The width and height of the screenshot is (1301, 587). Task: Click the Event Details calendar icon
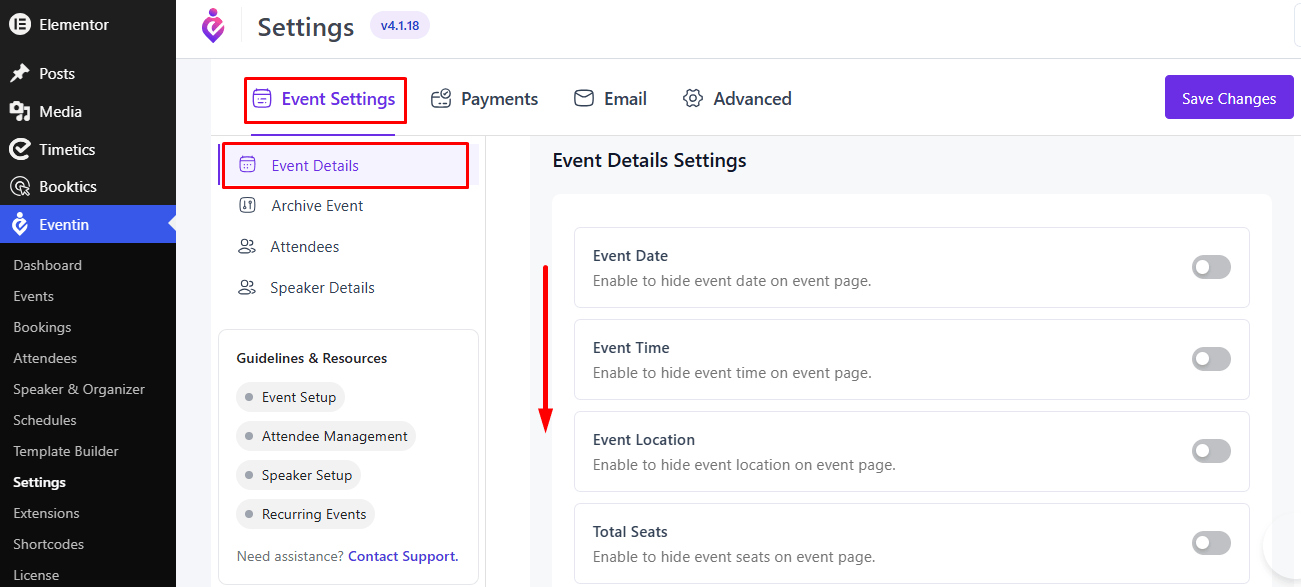coord(248,165)
